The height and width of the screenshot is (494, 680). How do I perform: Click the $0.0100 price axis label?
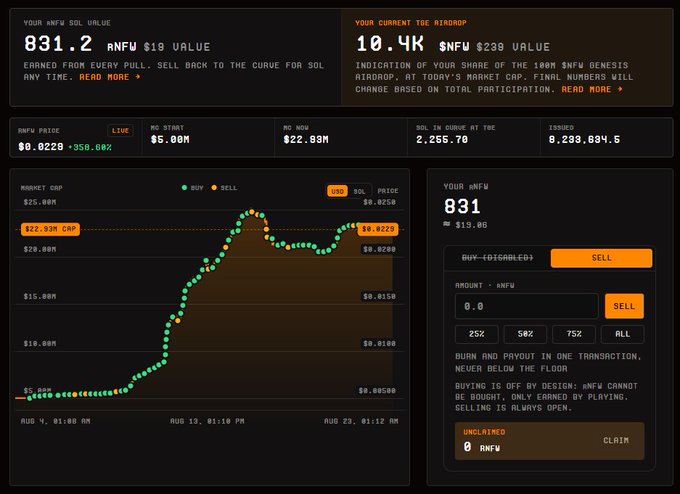379,344
